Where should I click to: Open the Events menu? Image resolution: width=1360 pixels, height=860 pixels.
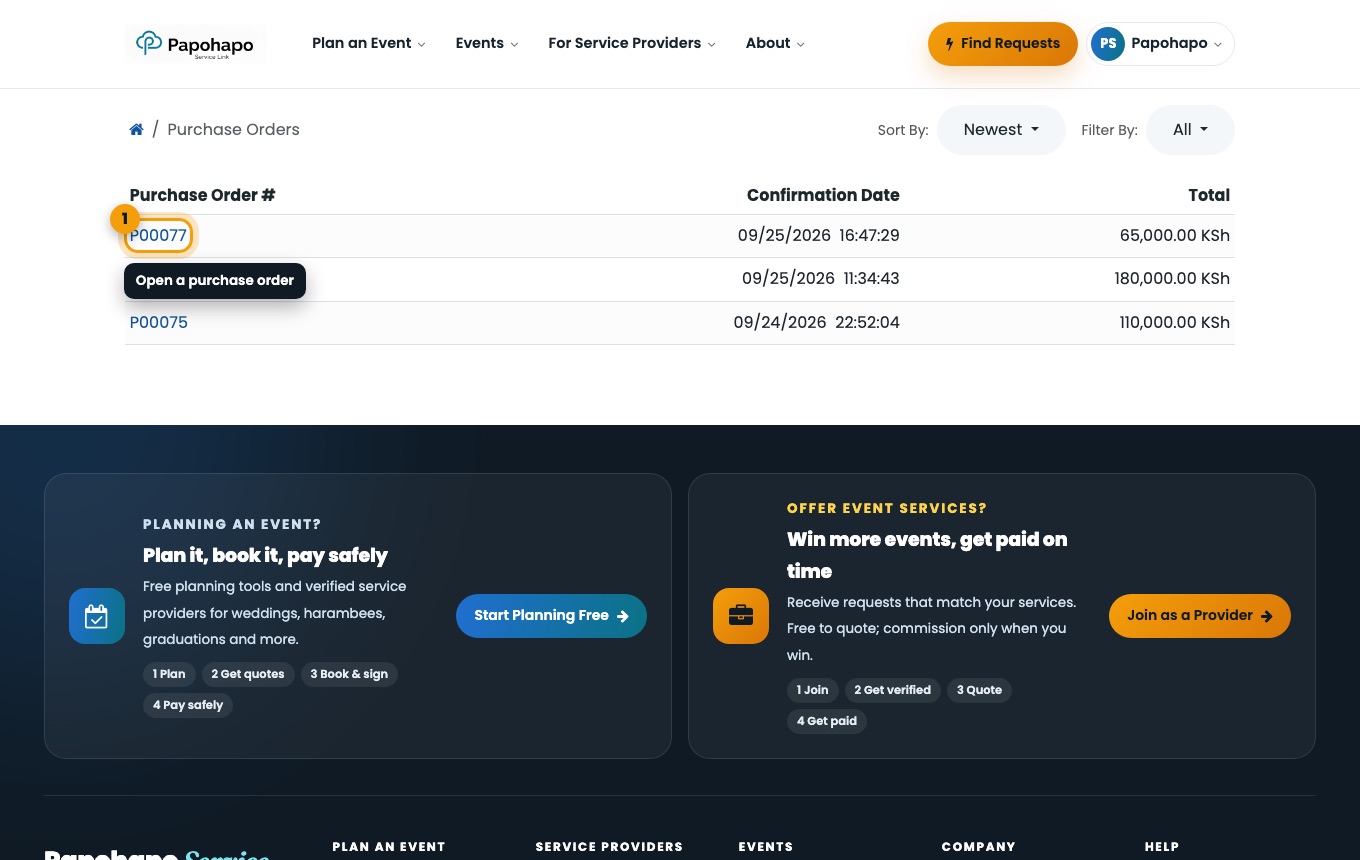(x=487, y=43)
